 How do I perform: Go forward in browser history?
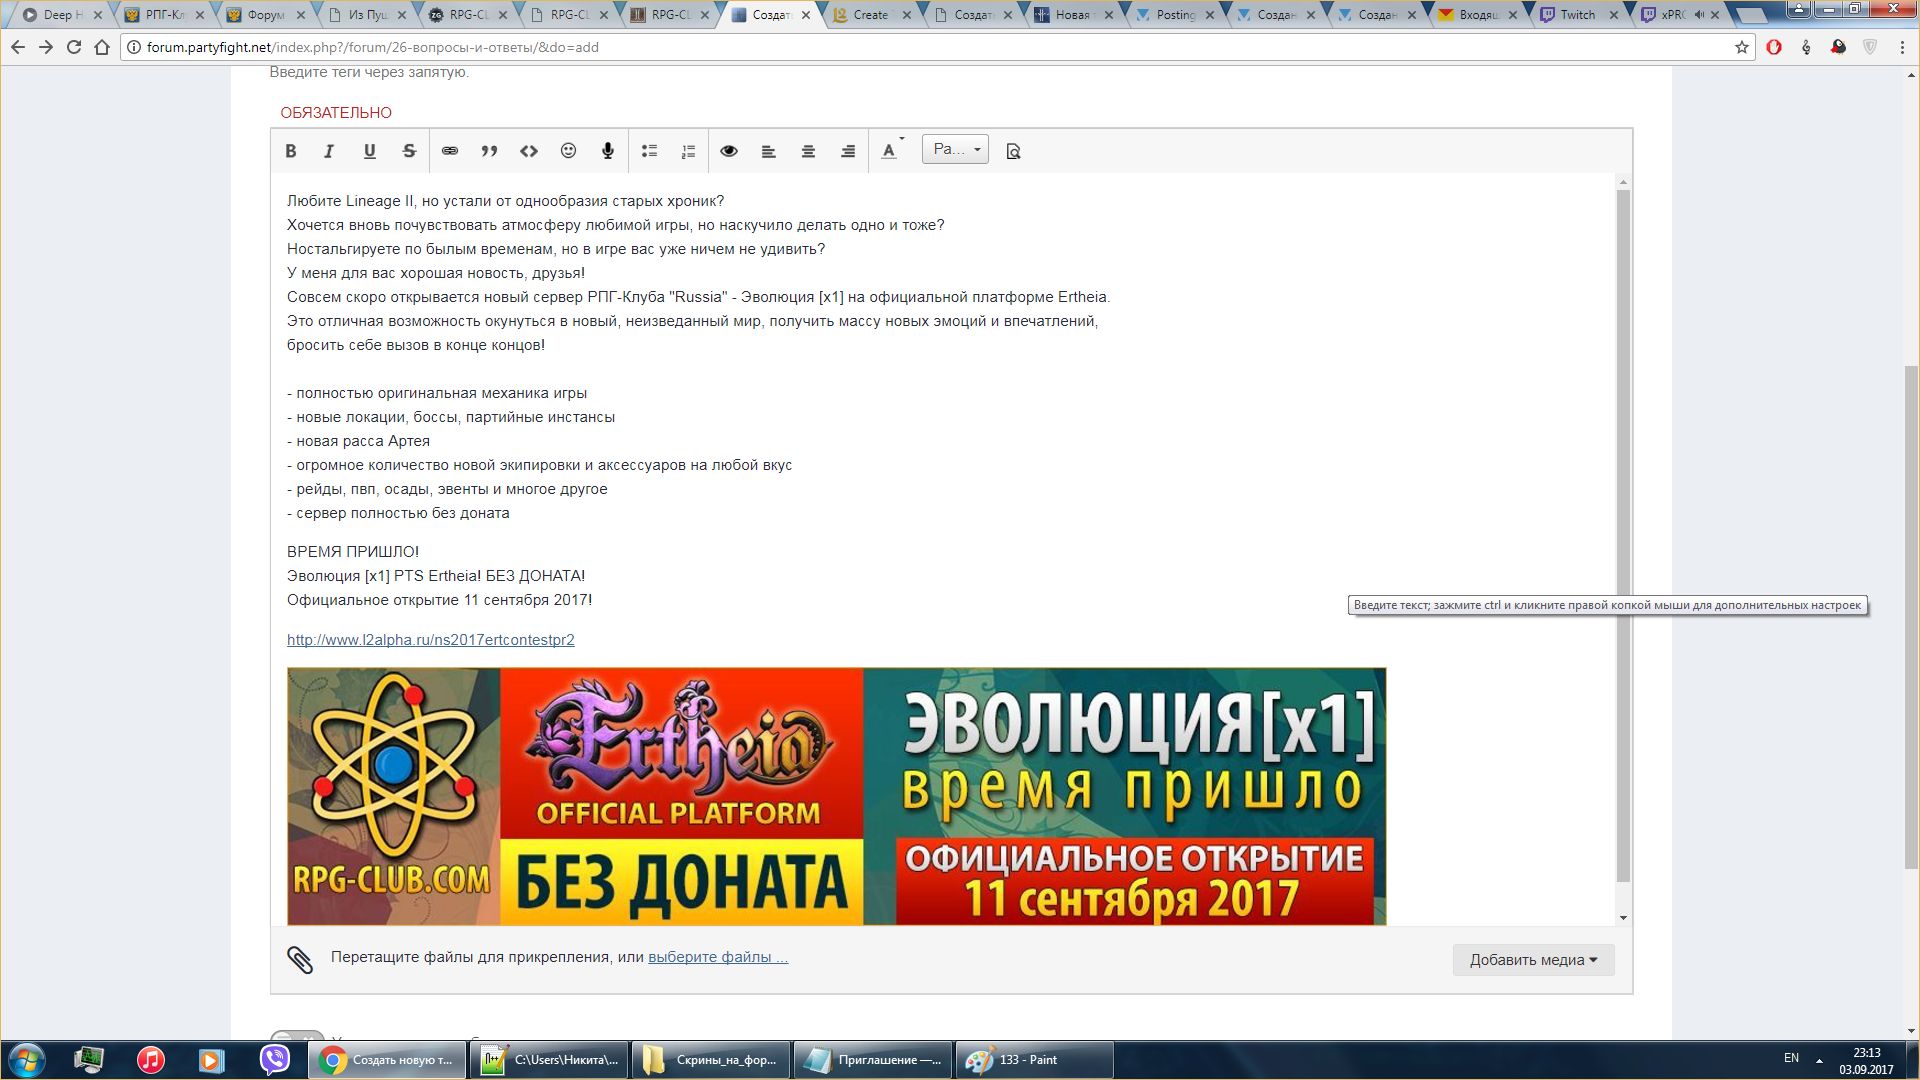click(46, 47)
